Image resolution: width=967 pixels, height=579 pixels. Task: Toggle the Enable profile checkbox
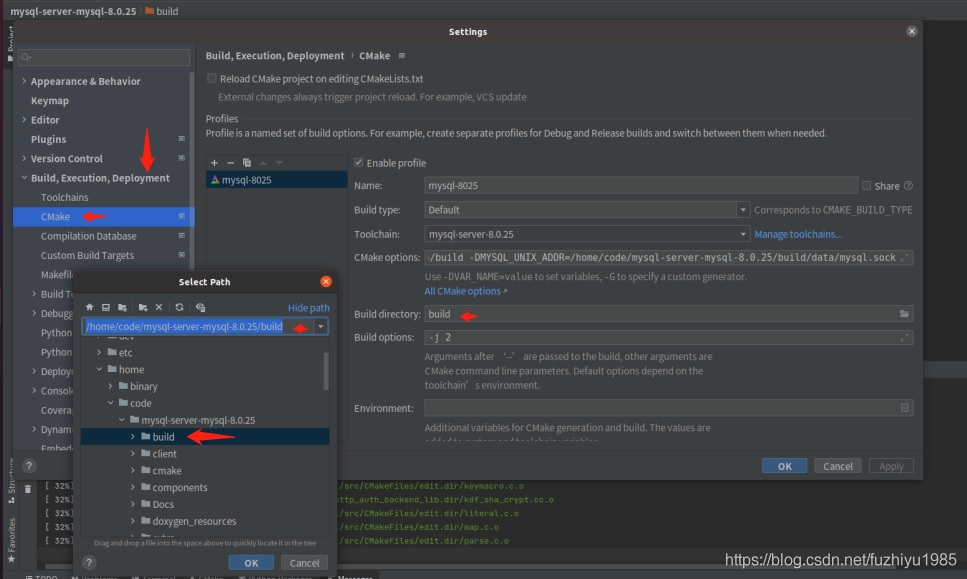[x=358, y=163]
